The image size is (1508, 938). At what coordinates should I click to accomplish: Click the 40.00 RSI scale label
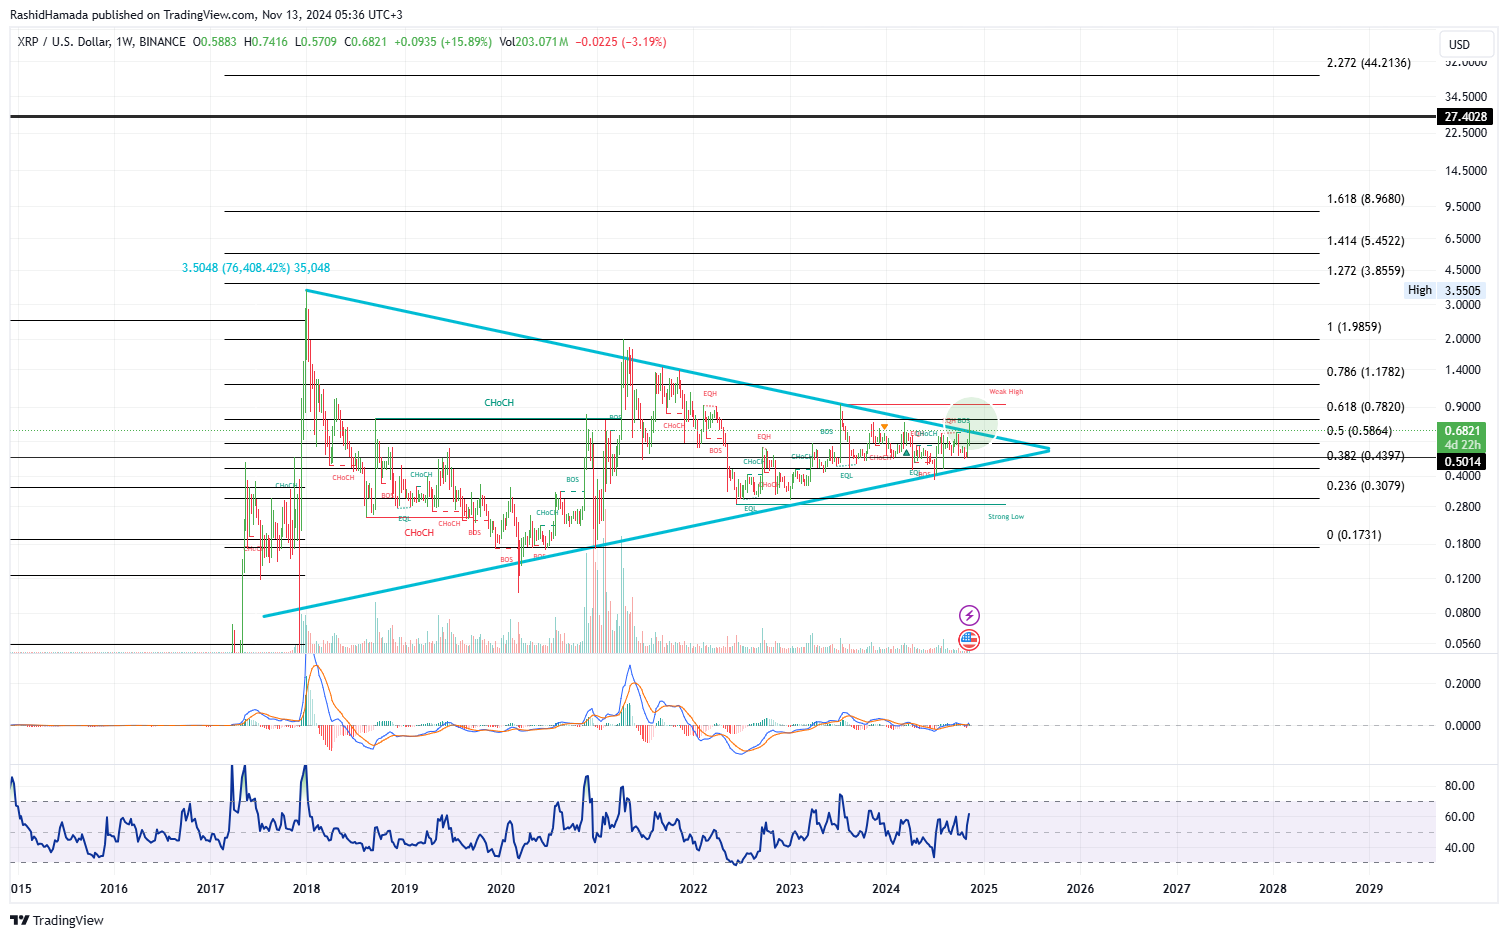pyautogui.click(x=1460, y=848)
